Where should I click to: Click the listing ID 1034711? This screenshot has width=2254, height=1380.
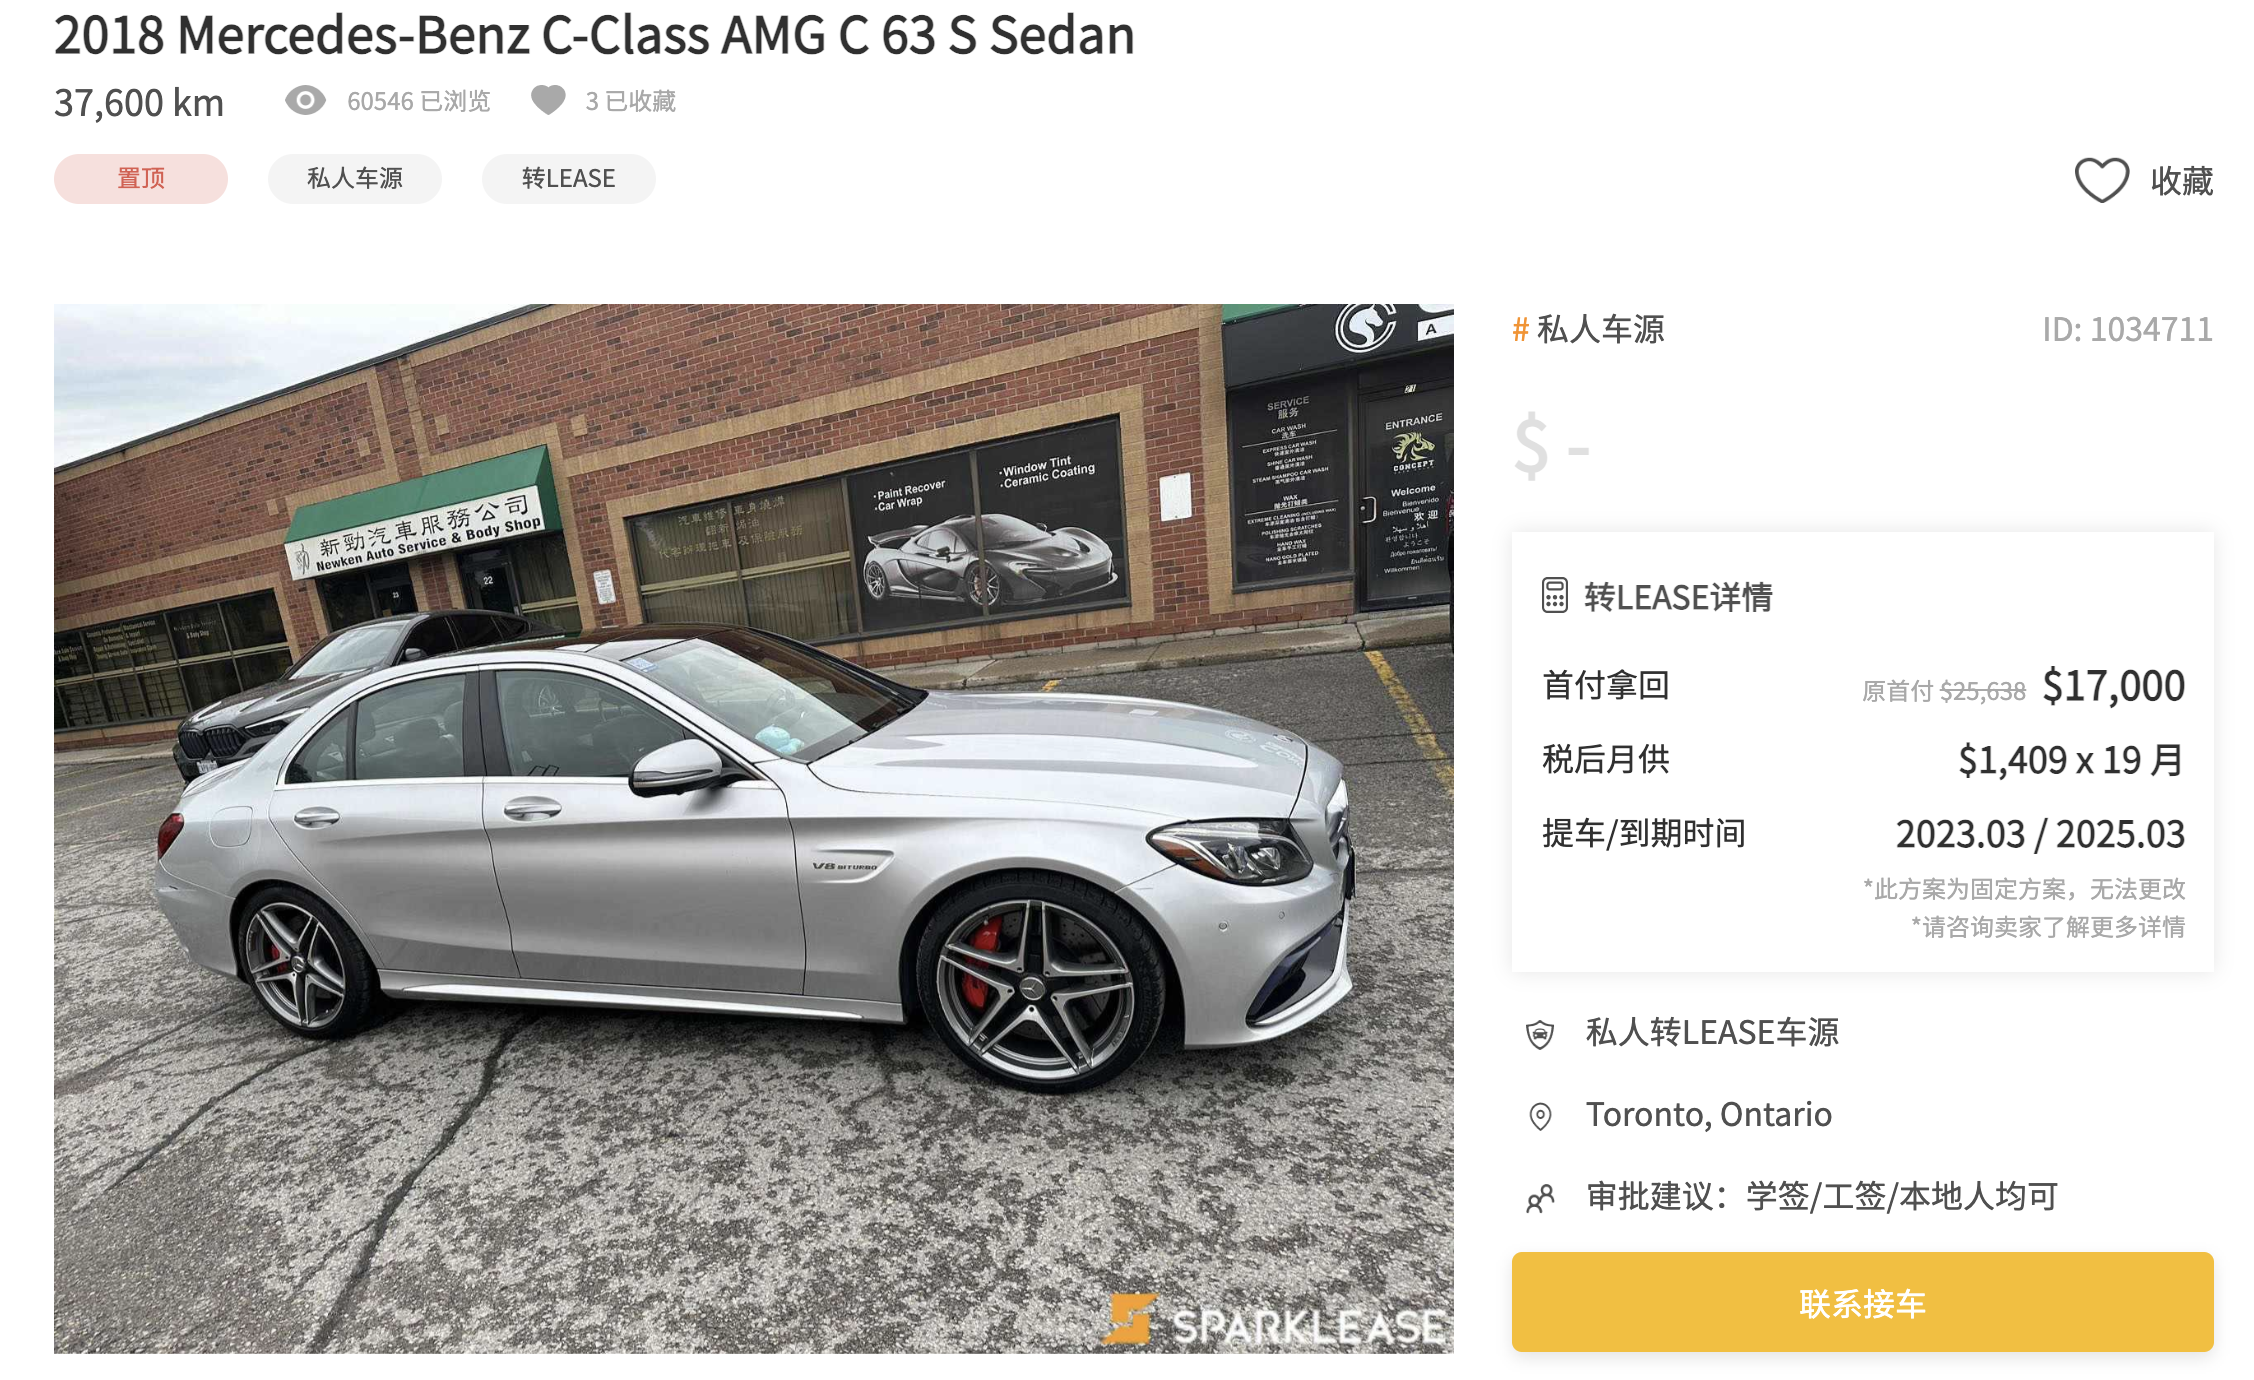(x=2127, y=329)
